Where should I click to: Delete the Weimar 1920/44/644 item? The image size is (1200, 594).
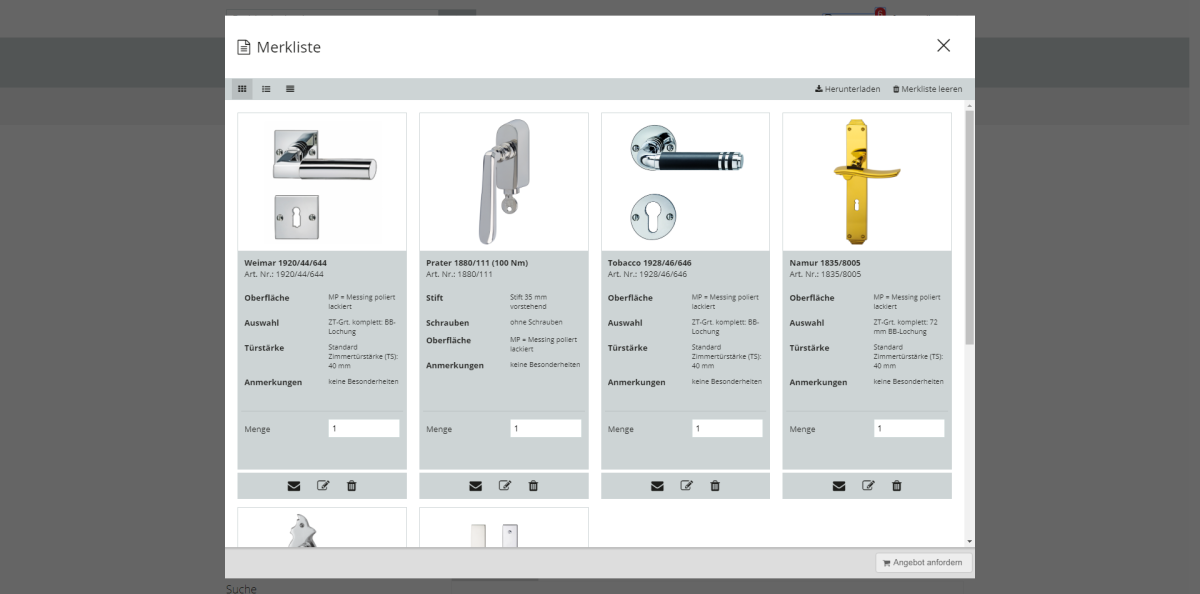point(351,486)
